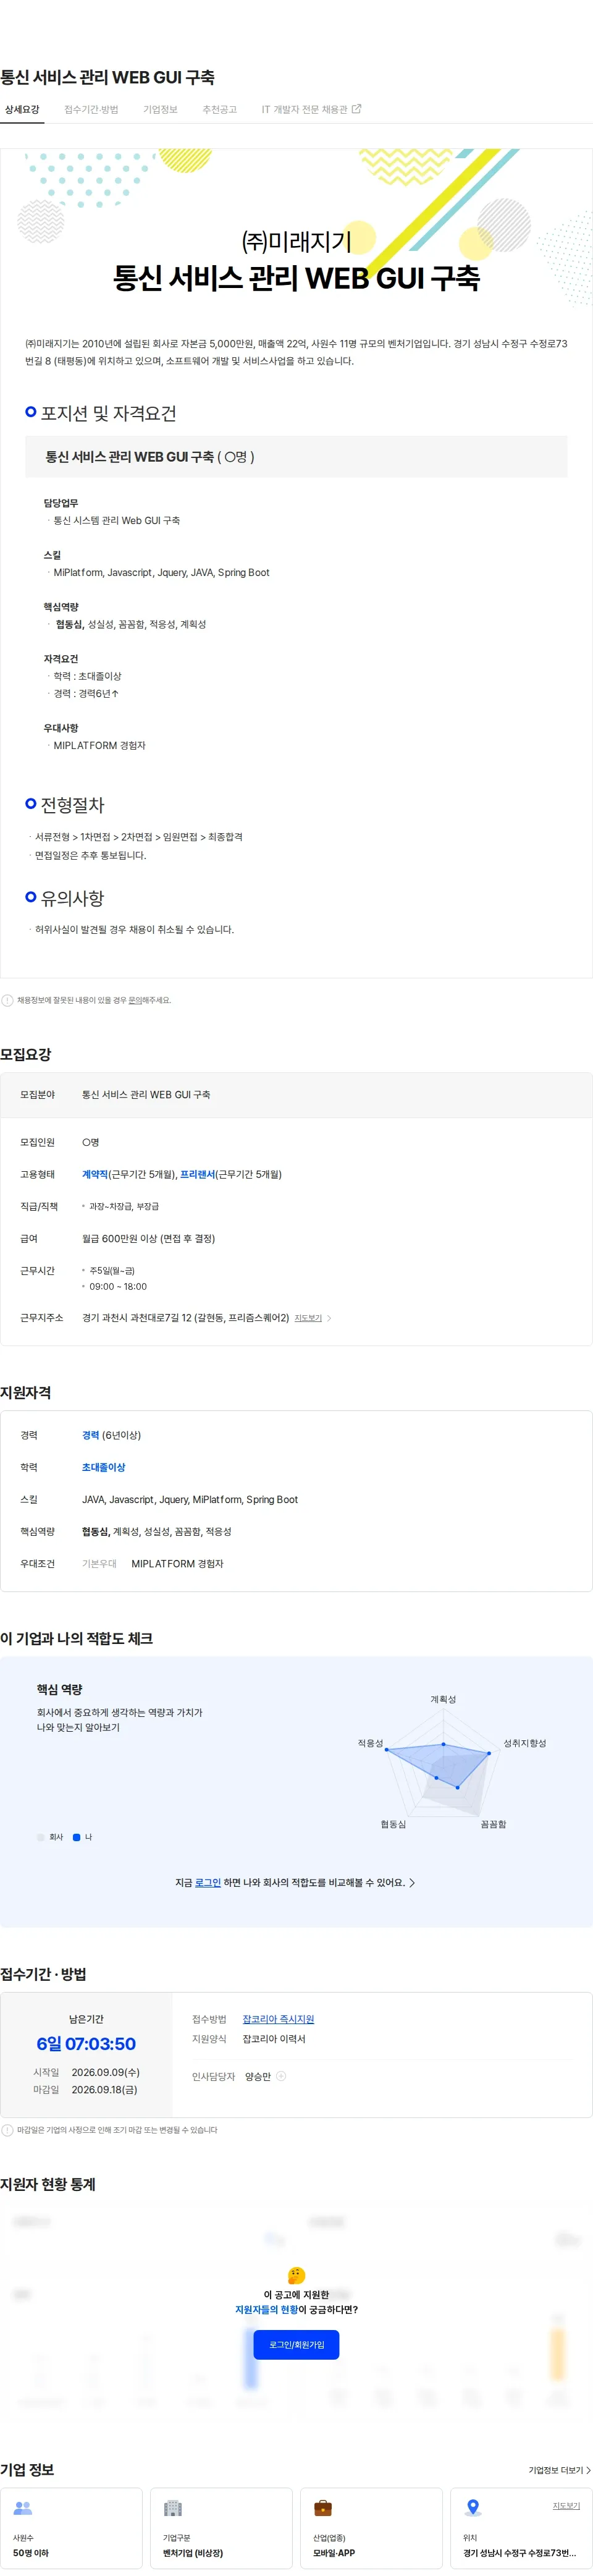Select the 상세요강 tab
This screenshot has height=2576, width=593.
[22, 109]
